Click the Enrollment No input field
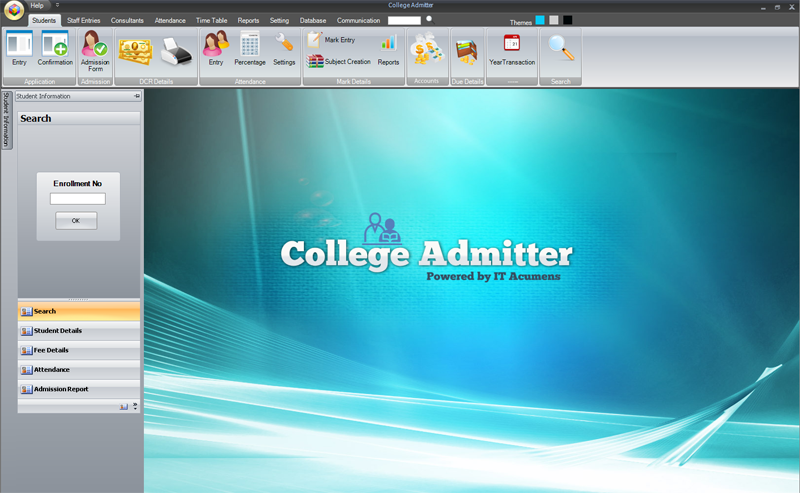The image size is (800, 493). click(x=78, y=199)
